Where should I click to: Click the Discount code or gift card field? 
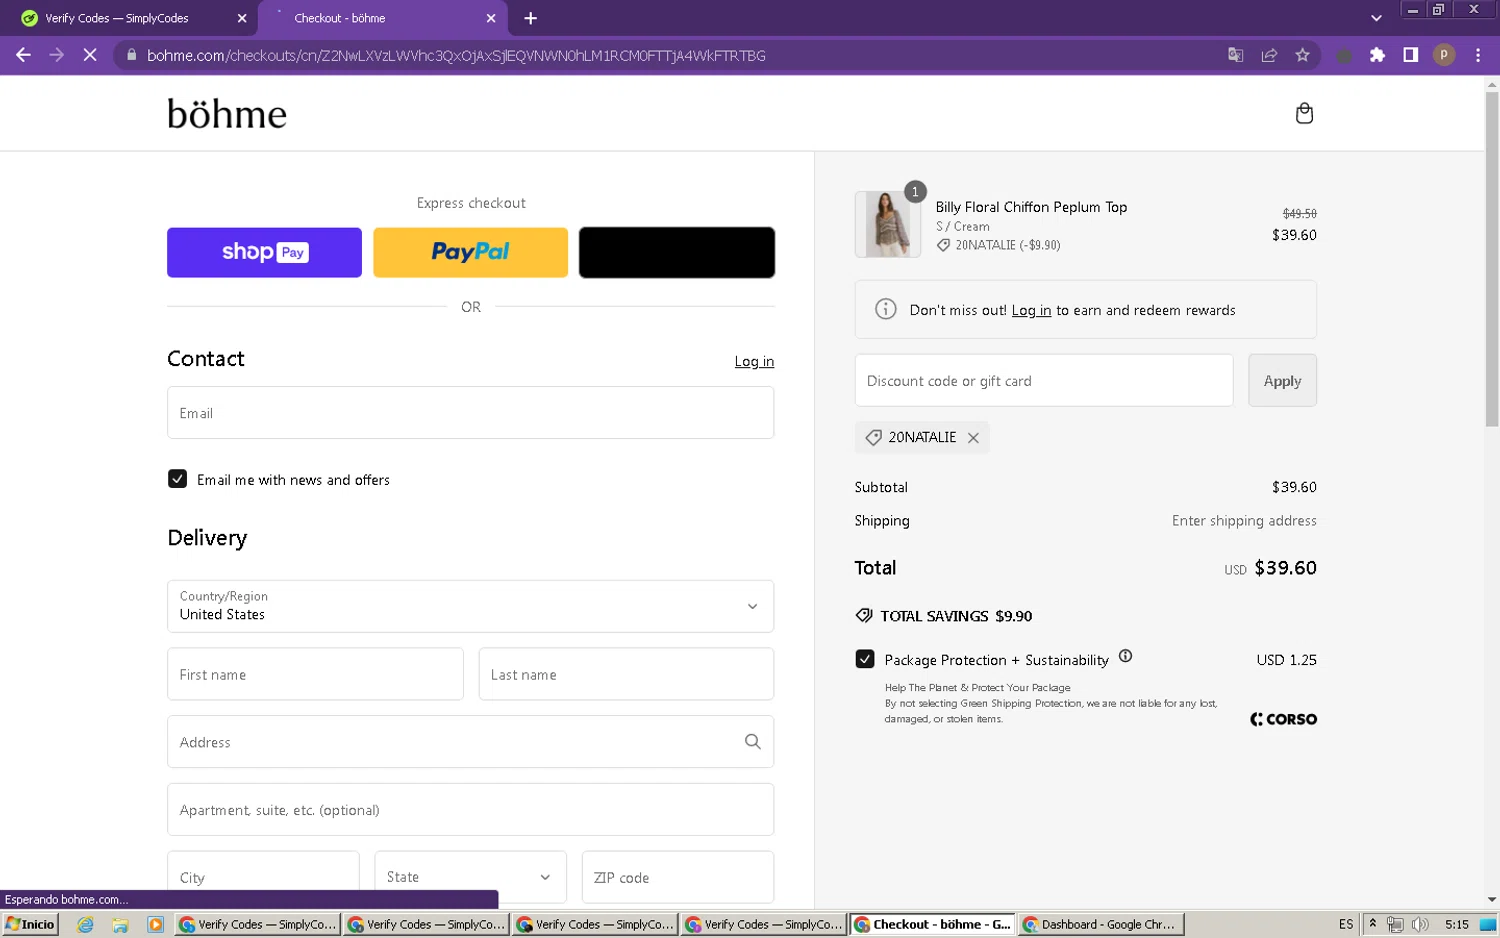(x=1044, y=380)
